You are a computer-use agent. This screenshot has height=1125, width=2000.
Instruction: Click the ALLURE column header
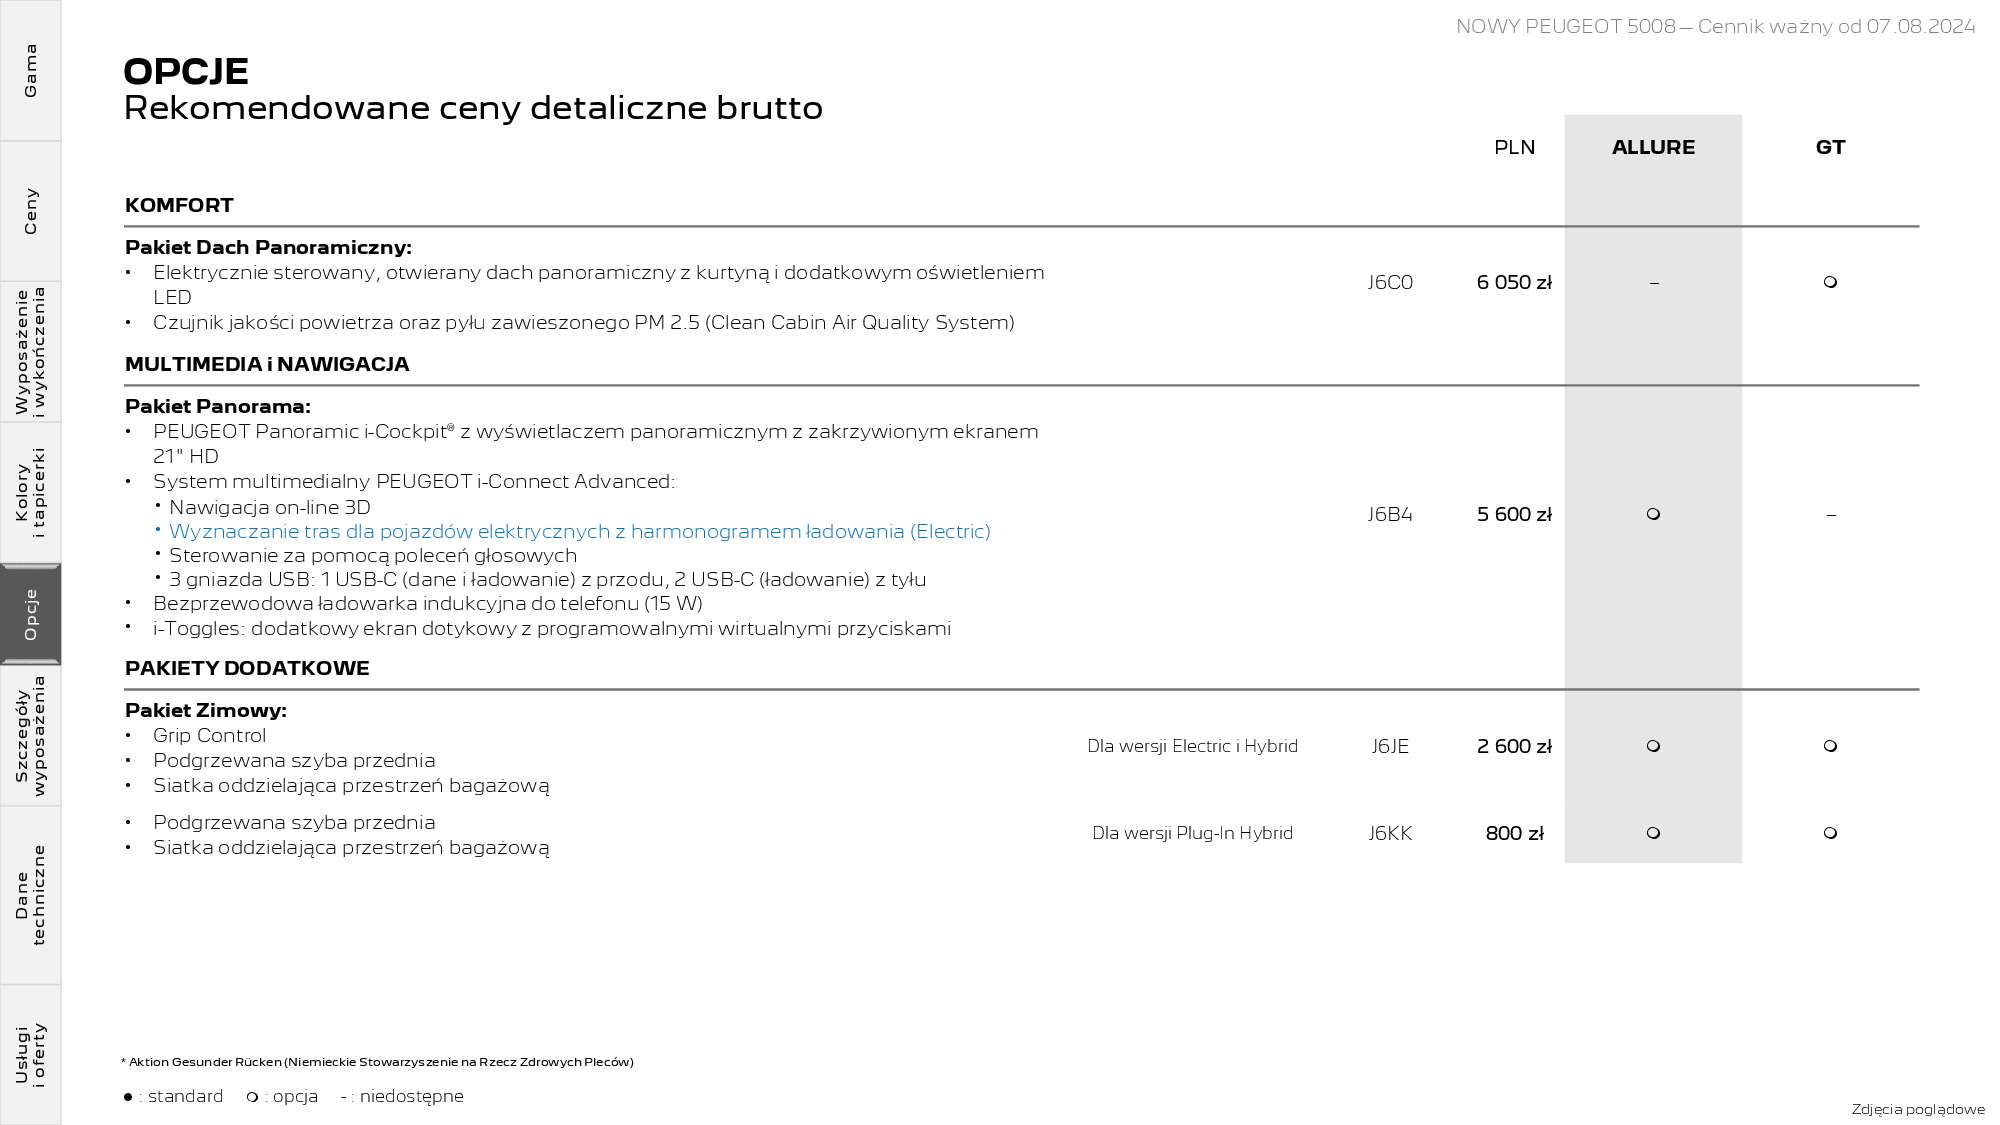coord(1653,147)
